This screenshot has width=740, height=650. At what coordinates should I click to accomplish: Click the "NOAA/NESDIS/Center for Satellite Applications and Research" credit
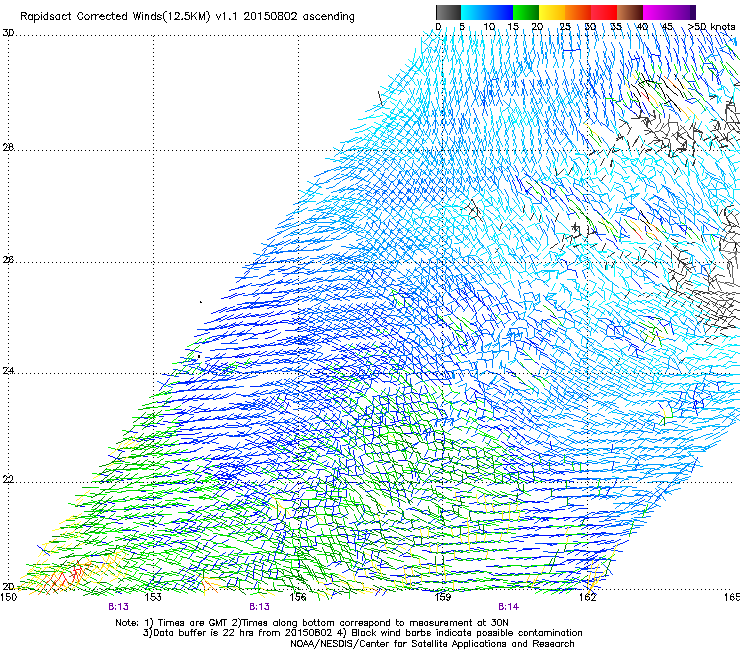pyautogui.click(x=432, y=644)
